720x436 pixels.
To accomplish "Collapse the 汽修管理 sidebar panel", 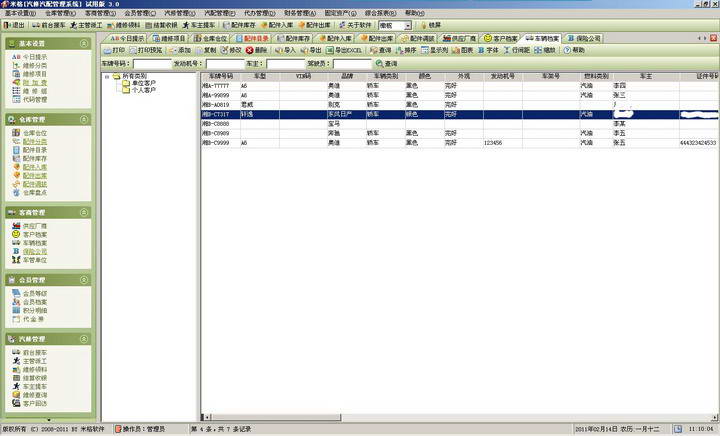I will (84, 339).
